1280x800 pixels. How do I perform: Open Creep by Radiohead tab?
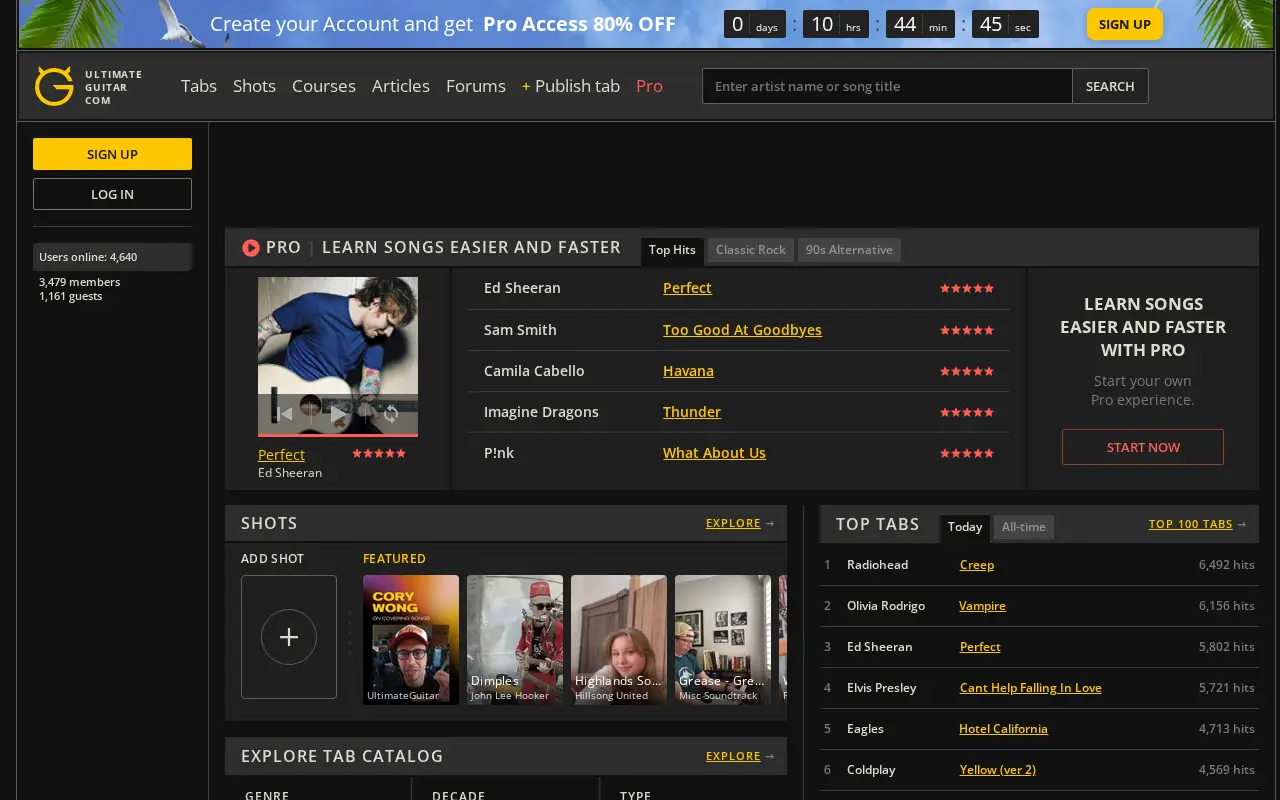pyautogui.click(x=977, y=565)
